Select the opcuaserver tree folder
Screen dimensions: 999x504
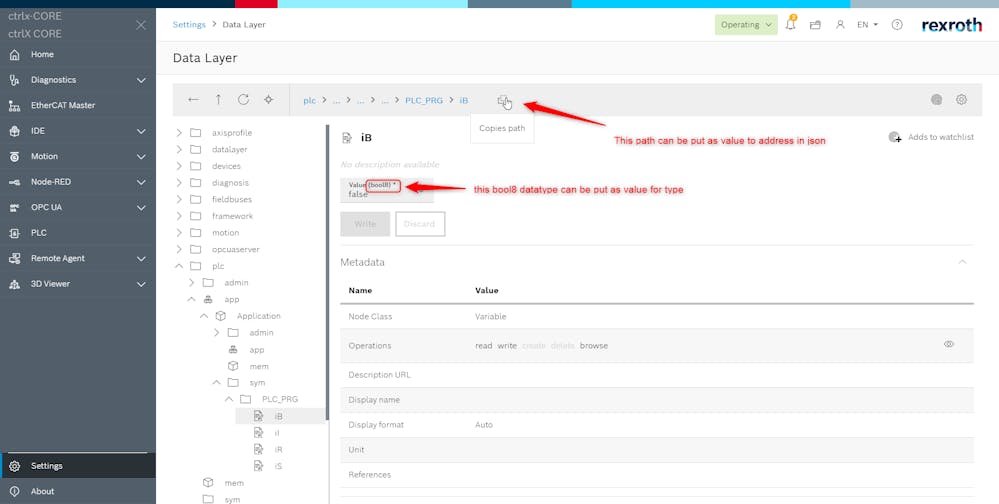(x=235, y=249)
